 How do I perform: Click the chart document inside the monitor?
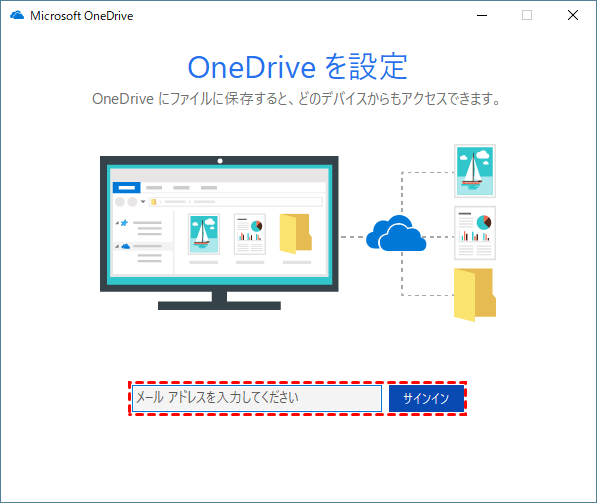[x=250, y=234]
